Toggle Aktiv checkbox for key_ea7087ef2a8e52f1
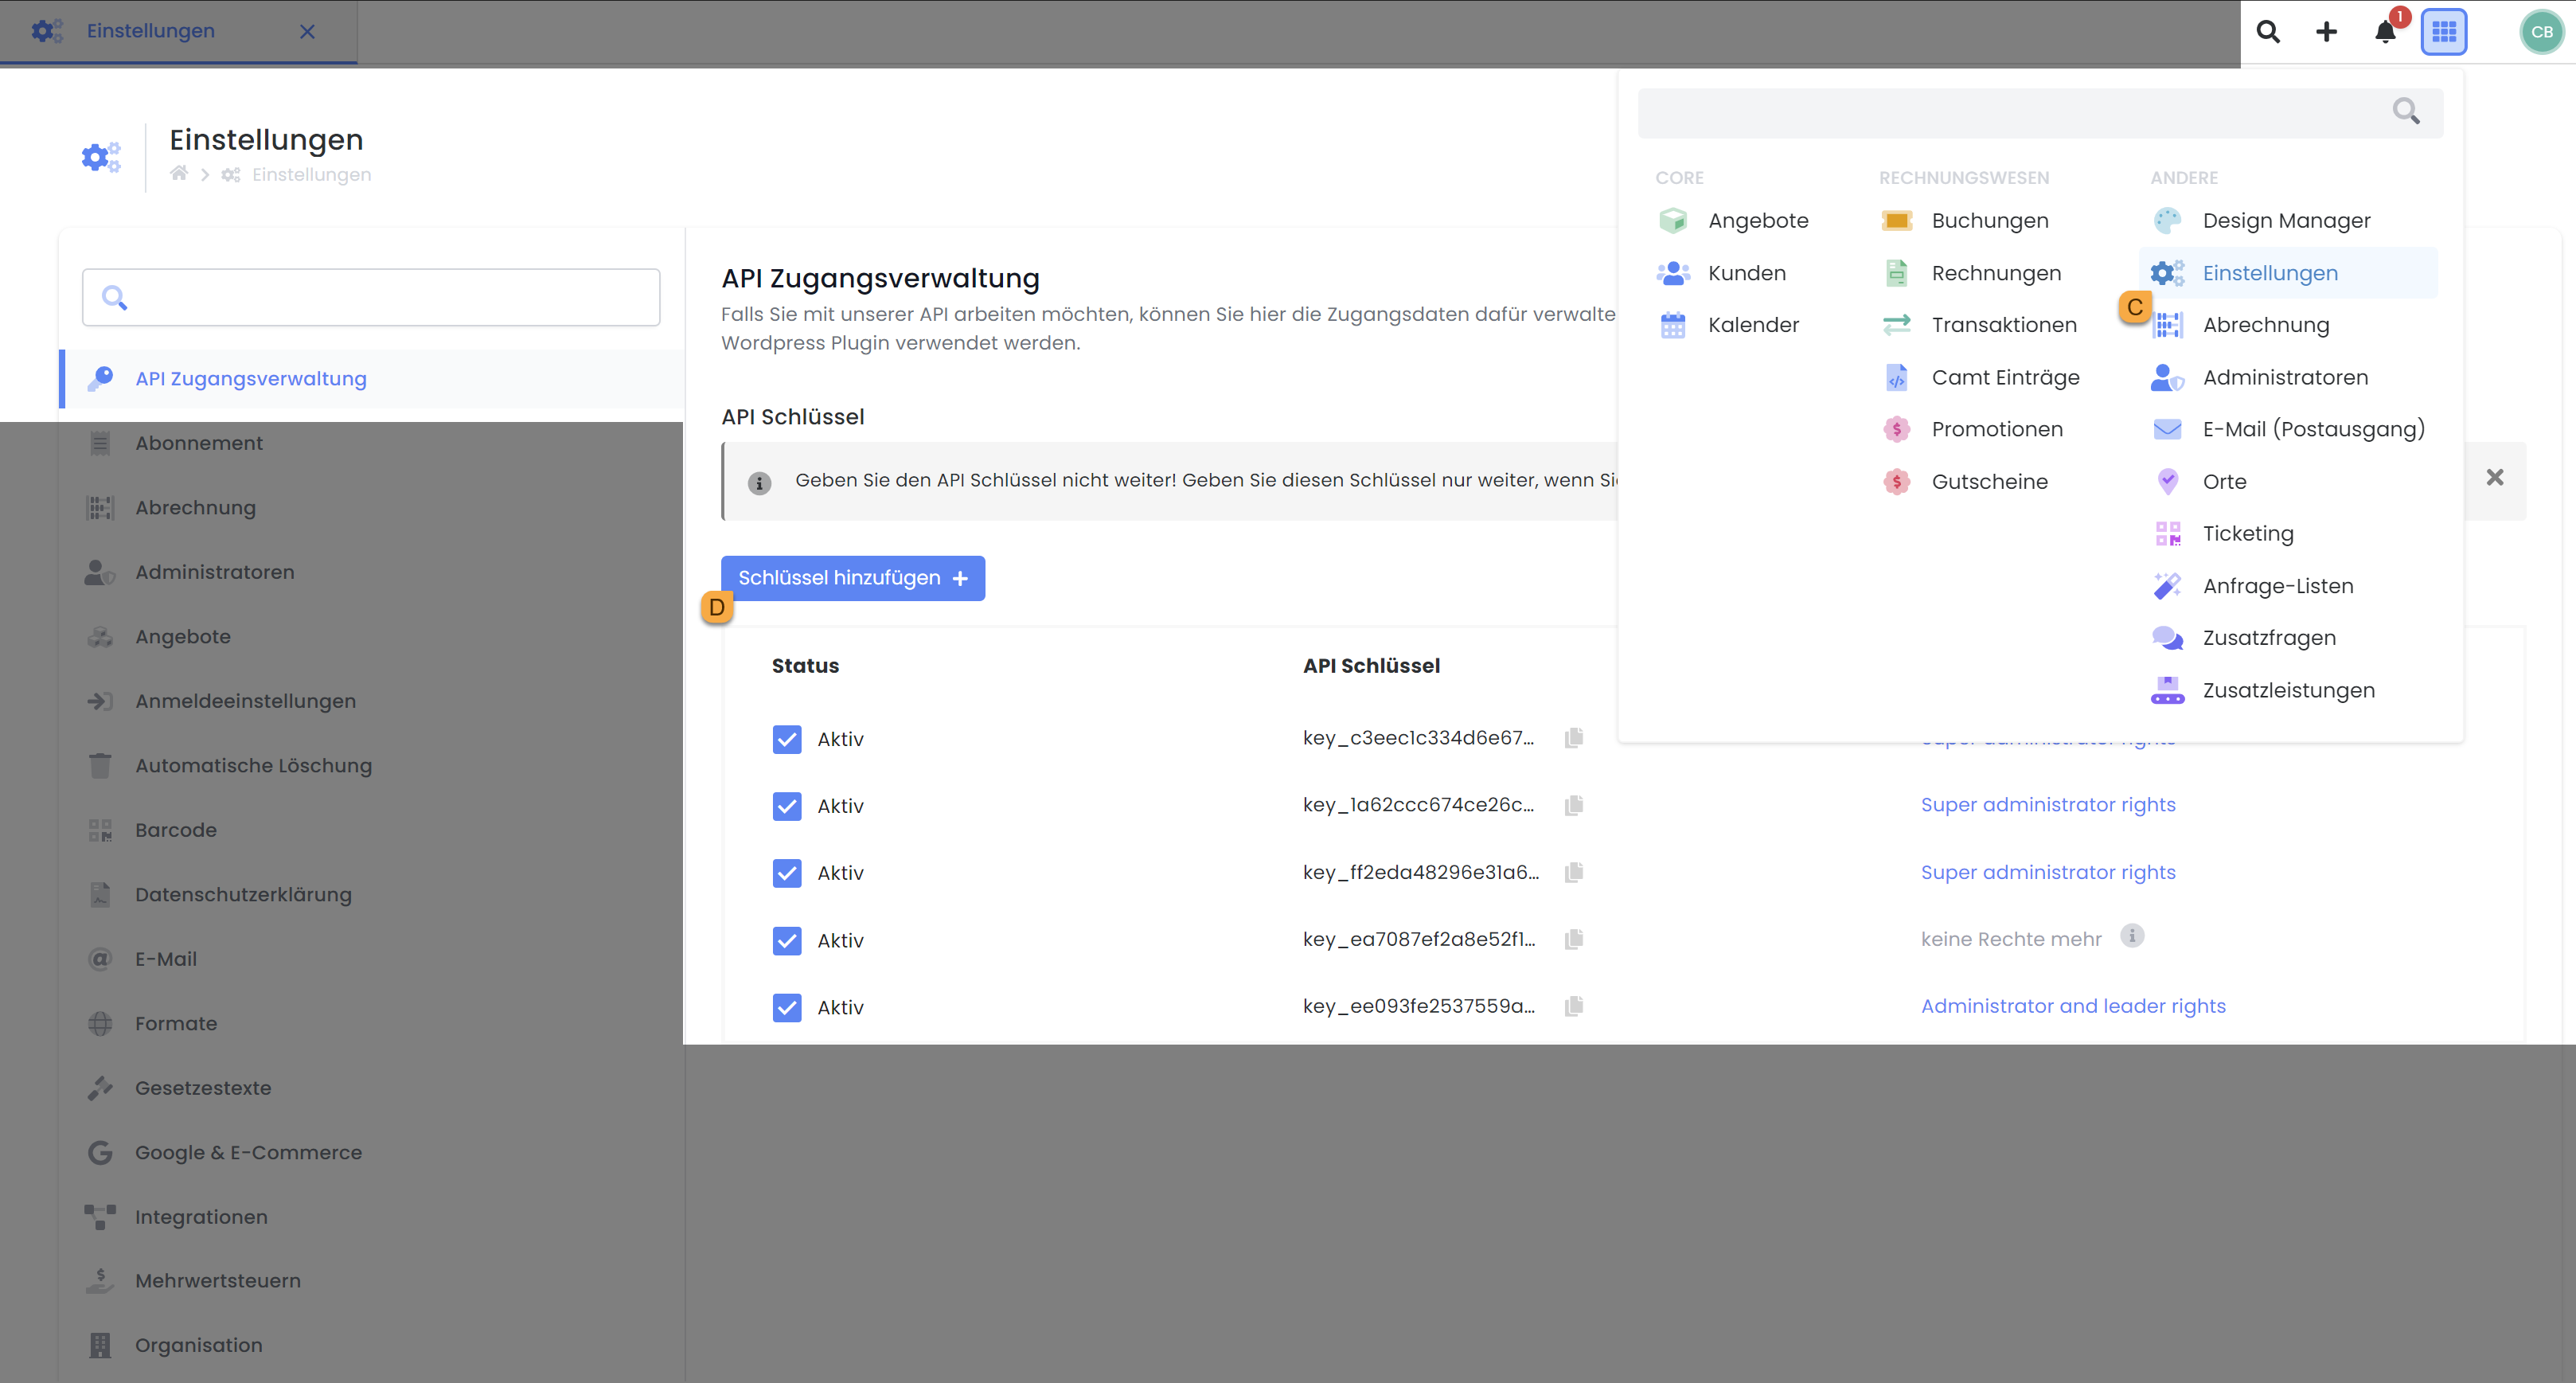The height and width of the screenshot is (1383, 2576). pyautogui.click(x=787, y=941)
